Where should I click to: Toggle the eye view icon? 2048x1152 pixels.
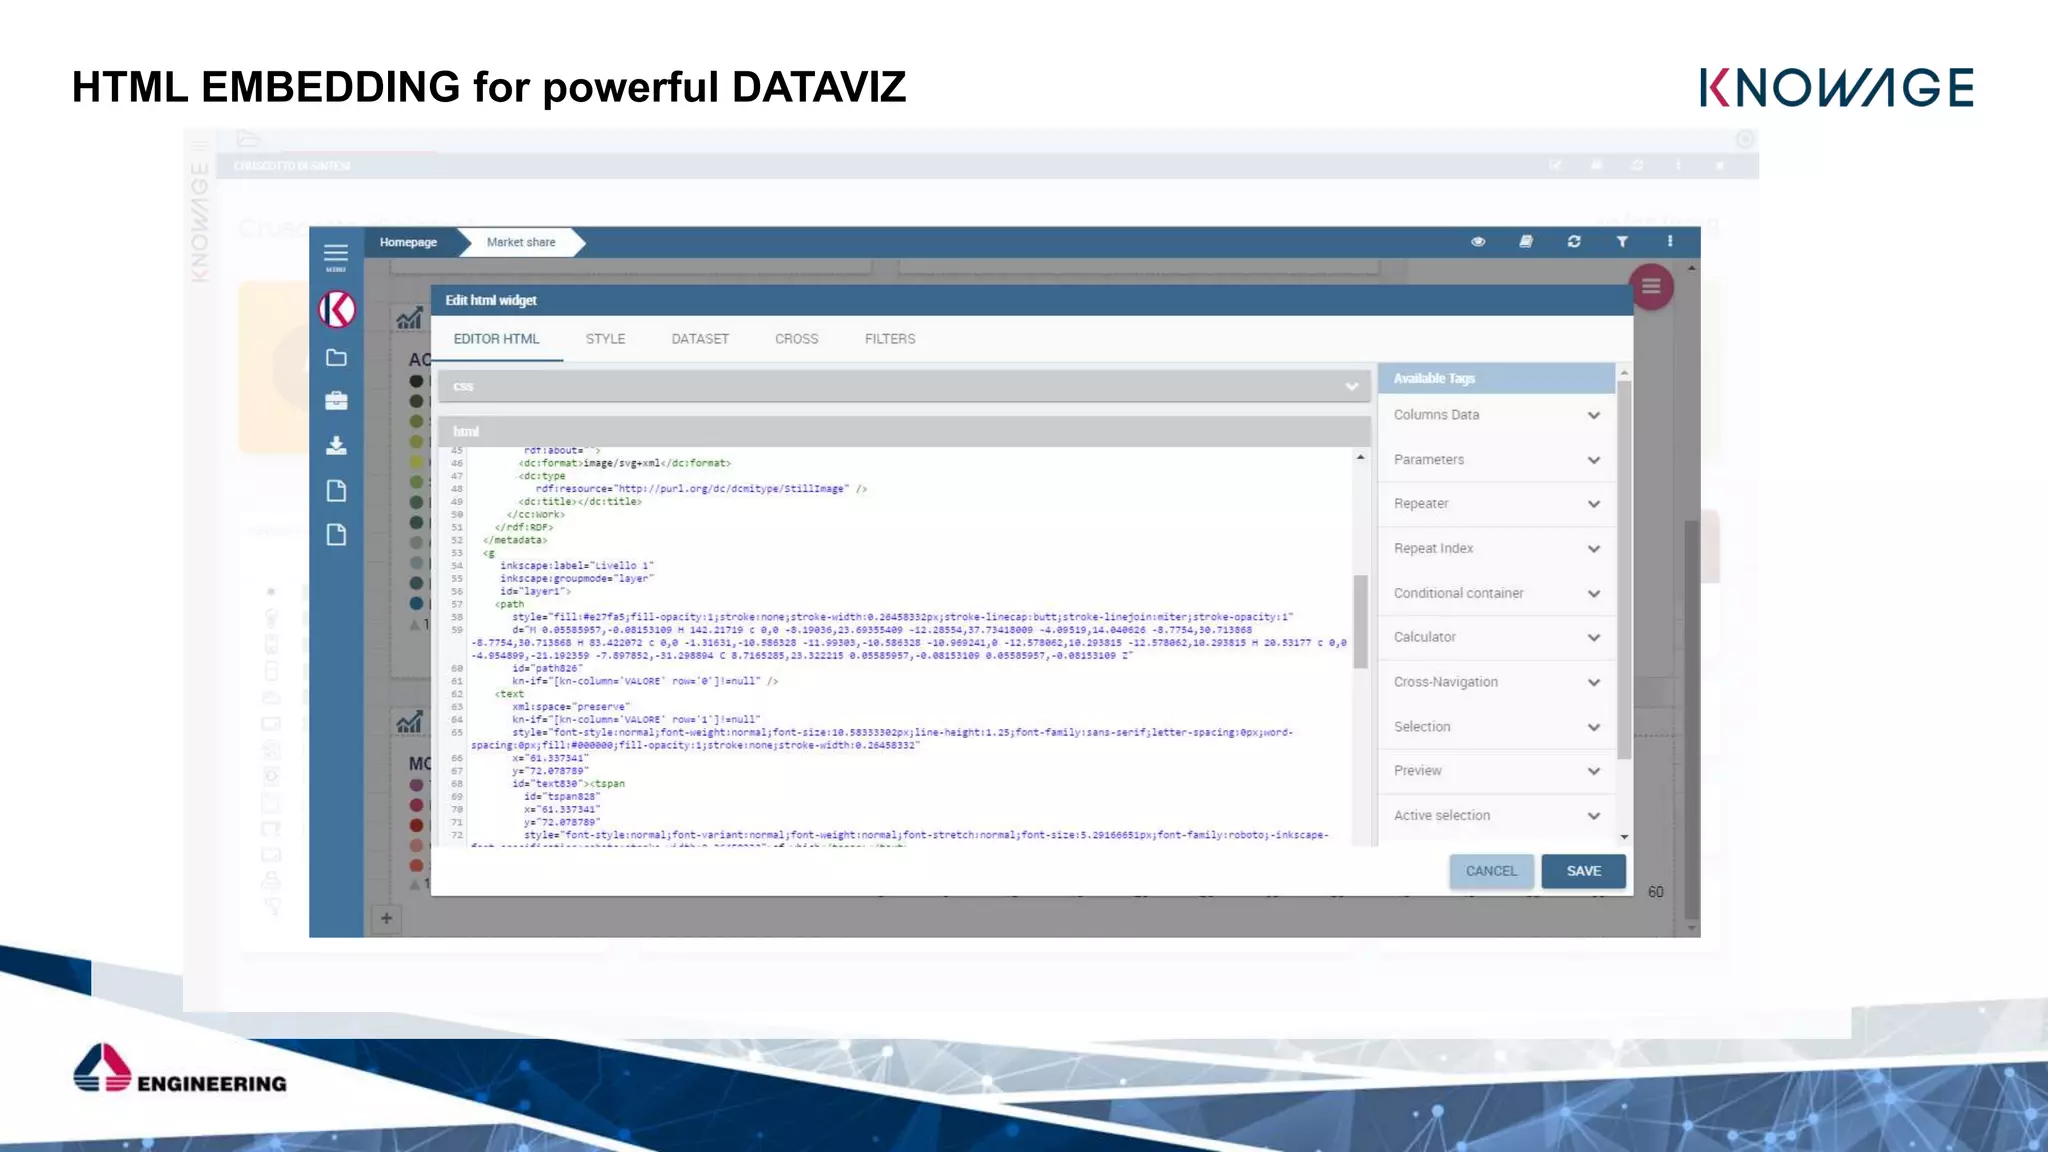[x=1478, y=242]
